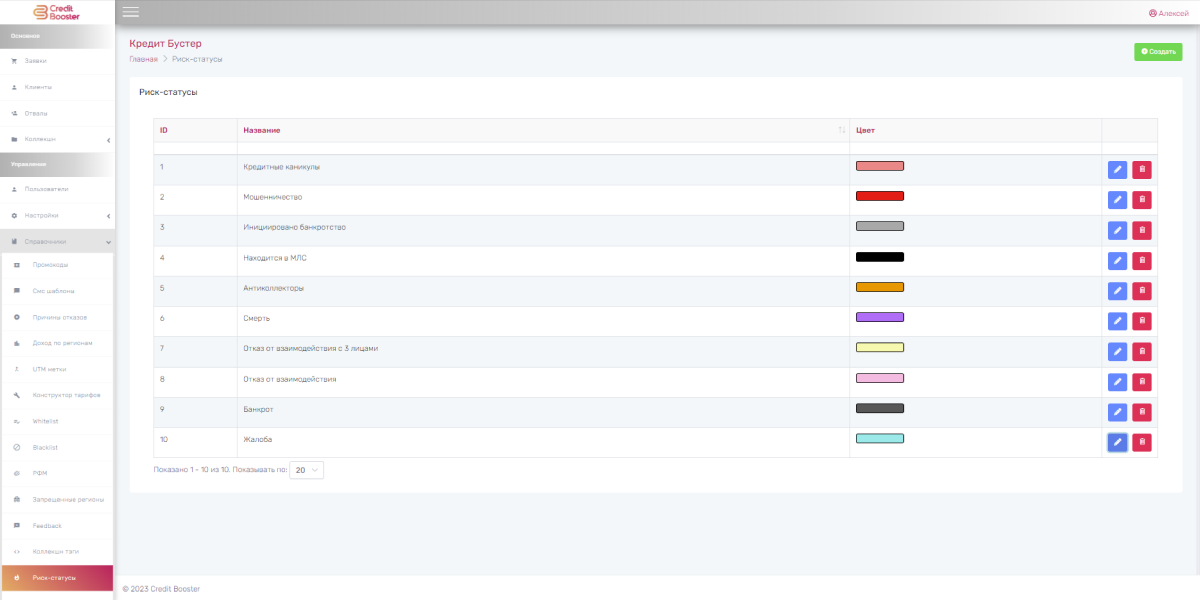Open Промокоды in sidebar
The image size is (1200, 600).
pyautogui.click(x=50, y=265)
